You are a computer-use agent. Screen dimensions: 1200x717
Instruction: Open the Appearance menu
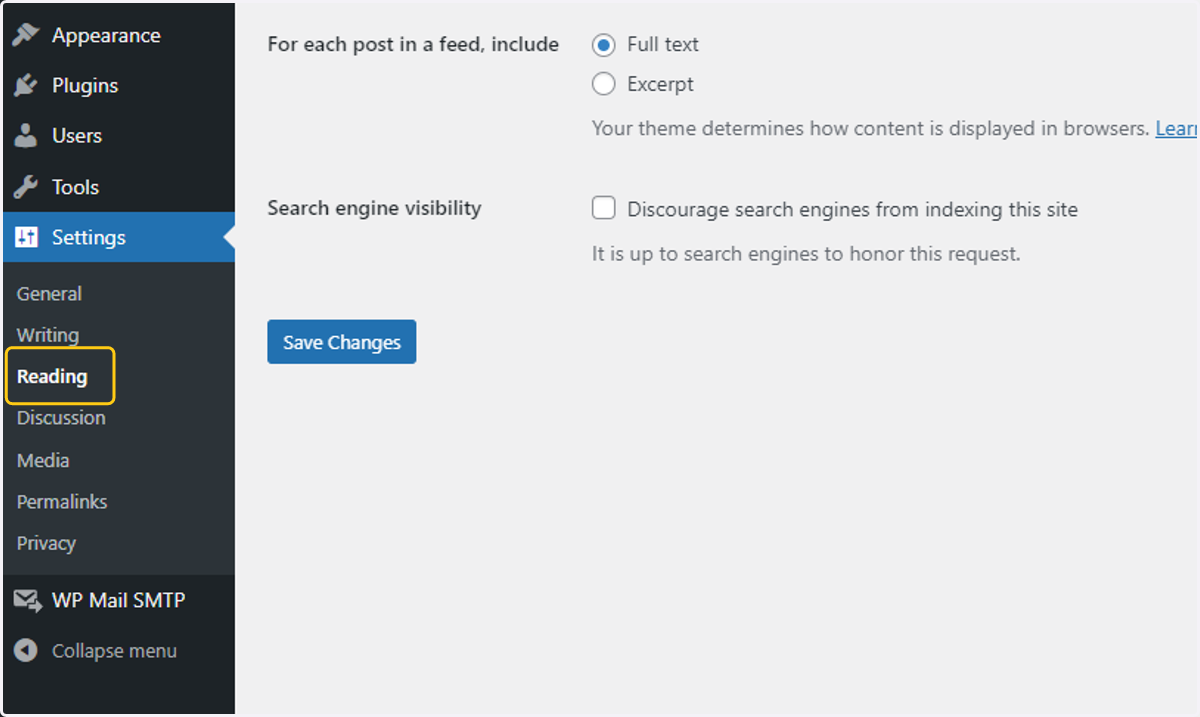[118, 35]
